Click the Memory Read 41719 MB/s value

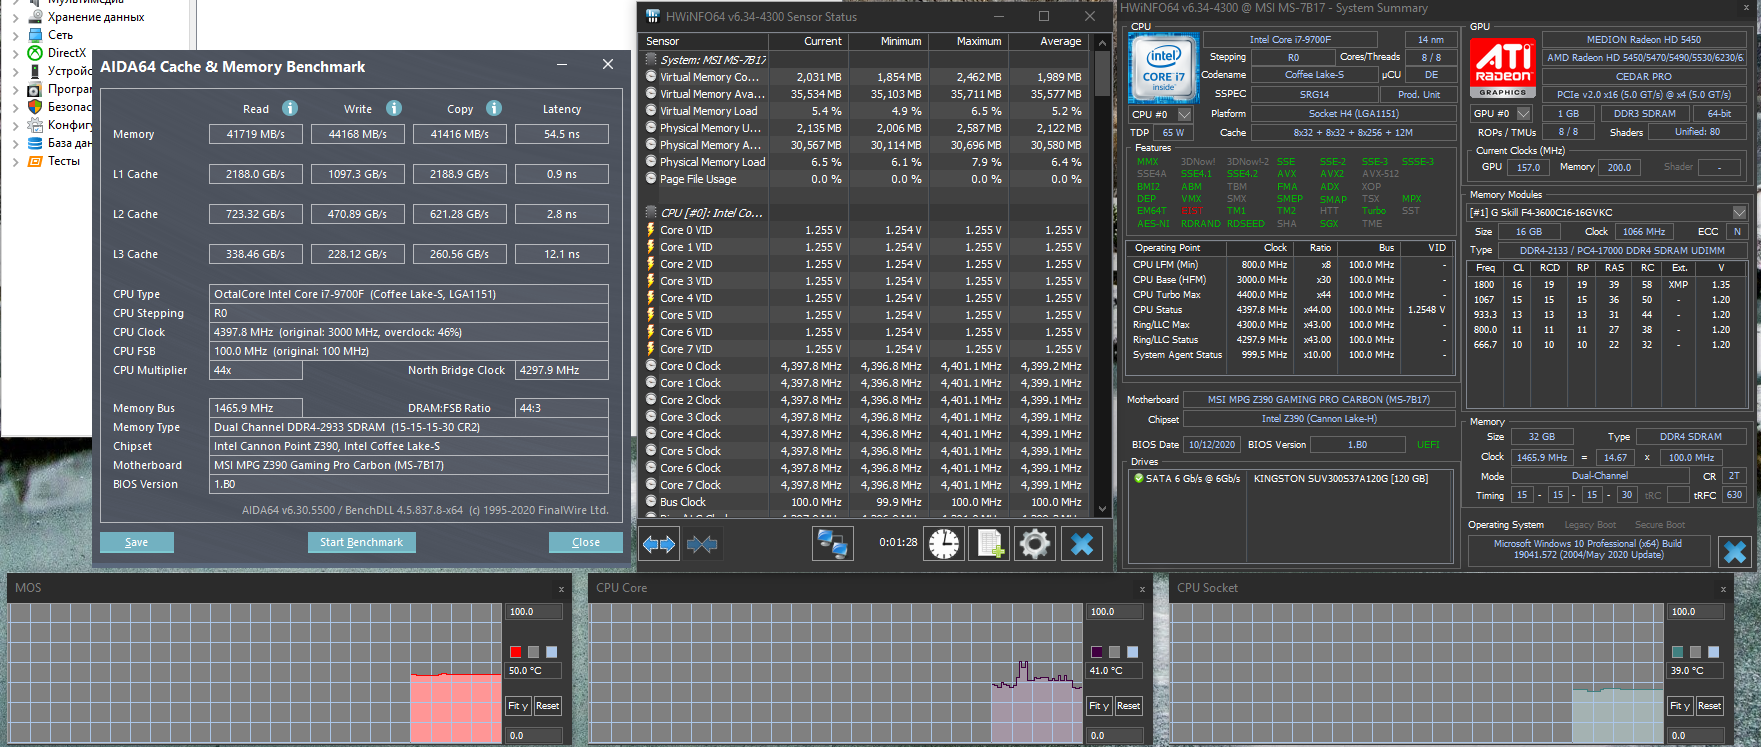point(255,134)
